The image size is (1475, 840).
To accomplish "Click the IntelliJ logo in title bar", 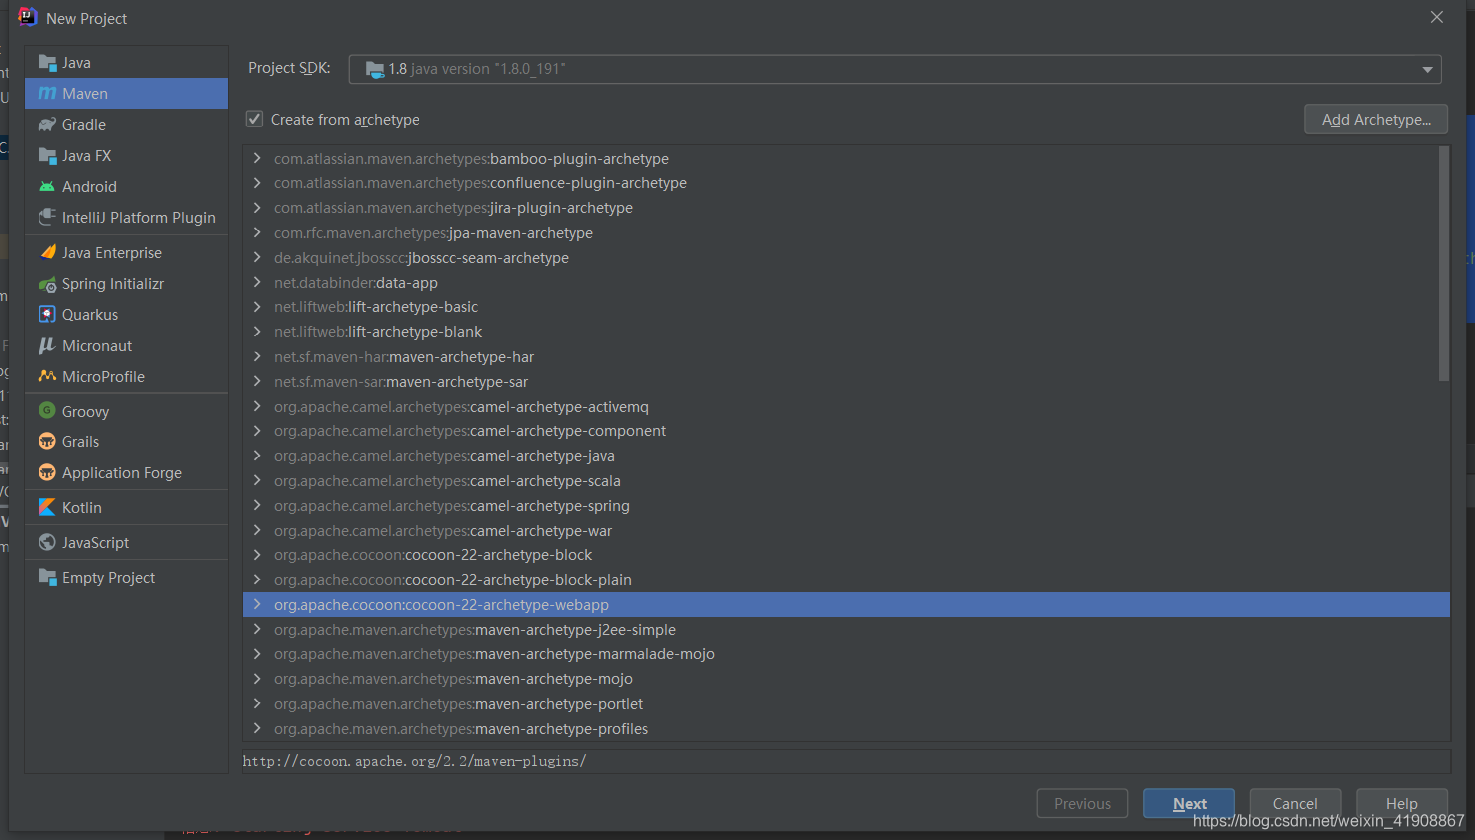I will coord(27,17).
